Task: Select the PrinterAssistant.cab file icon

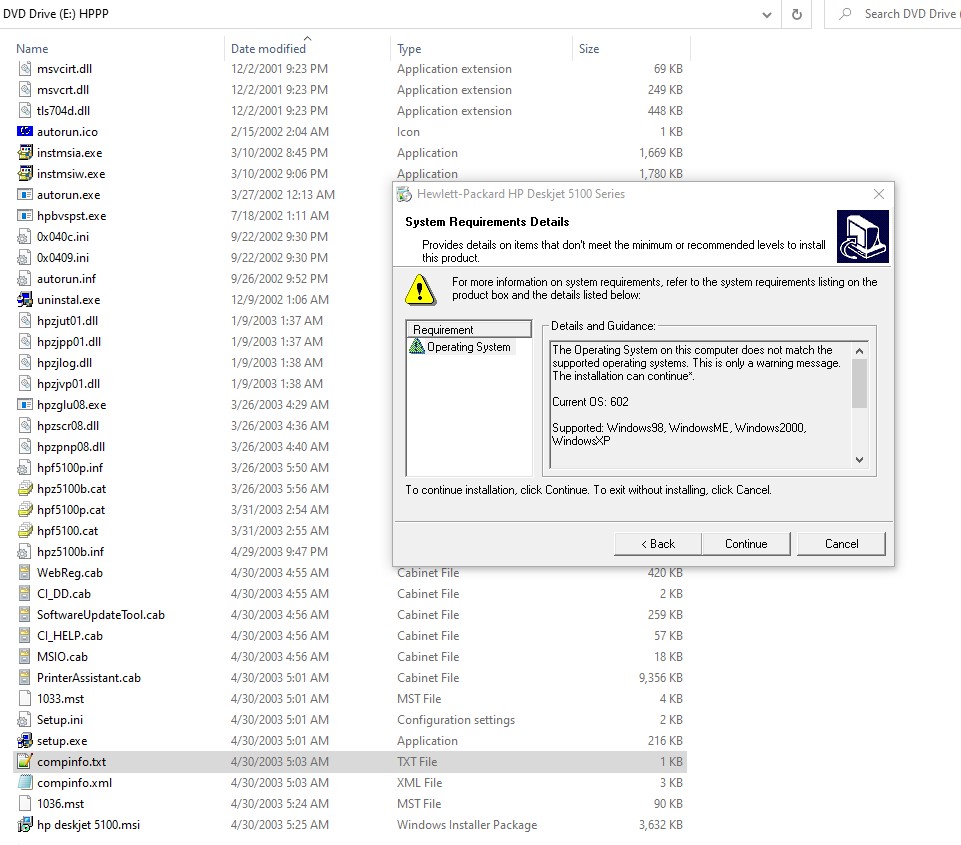Action: pyautogui.click(x=25, y=678)
